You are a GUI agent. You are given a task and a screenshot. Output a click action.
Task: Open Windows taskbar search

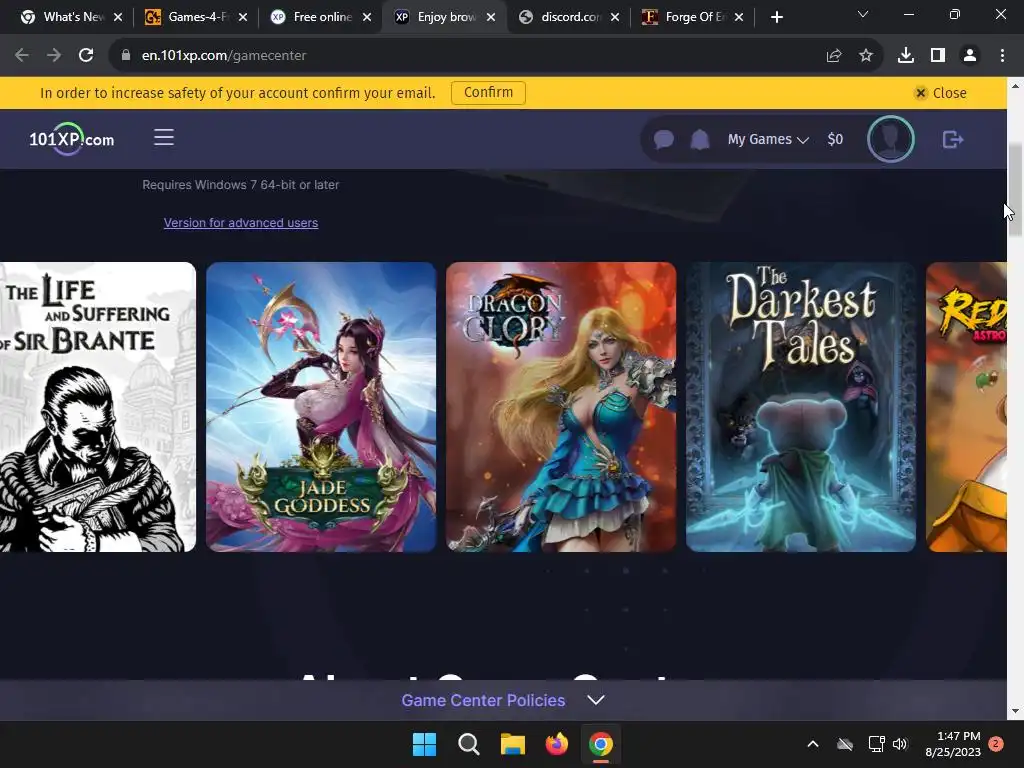tap(468, 744)
